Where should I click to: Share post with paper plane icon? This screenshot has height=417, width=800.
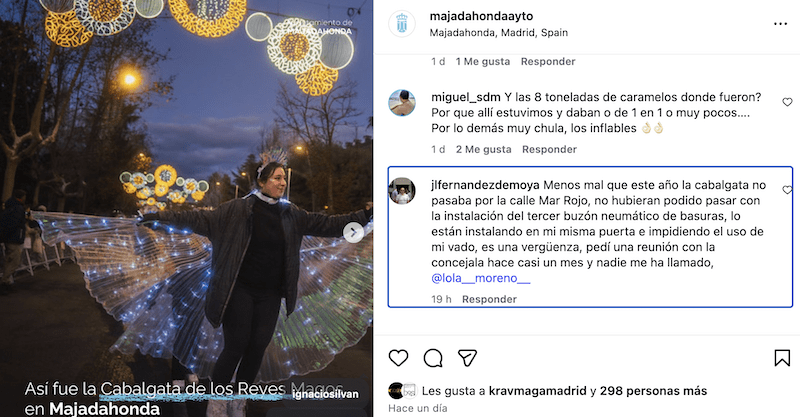tap(467, 358)
